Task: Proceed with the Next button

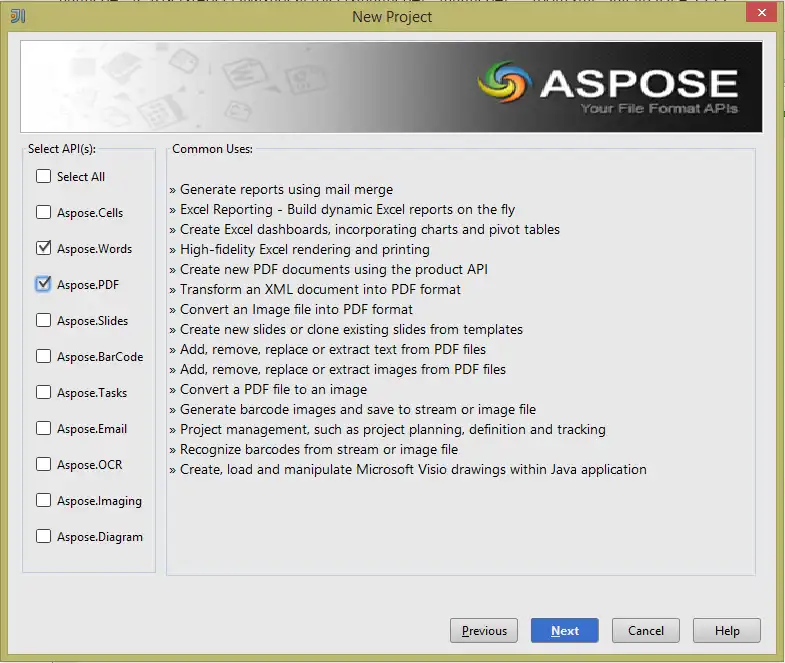Action: click(x=565, y=630)
